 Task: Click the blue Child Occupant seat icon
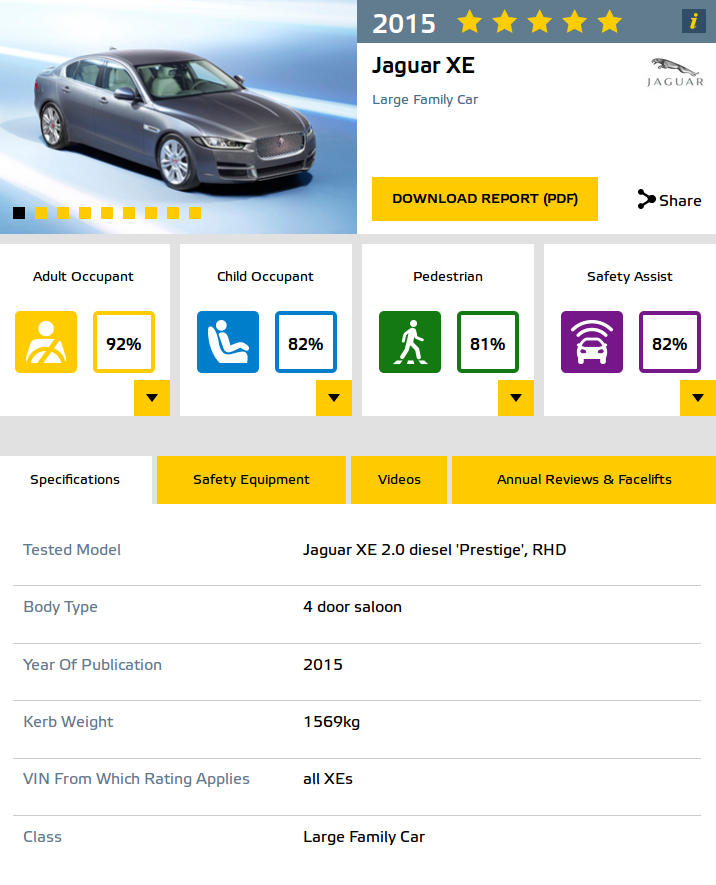(228, 342)
